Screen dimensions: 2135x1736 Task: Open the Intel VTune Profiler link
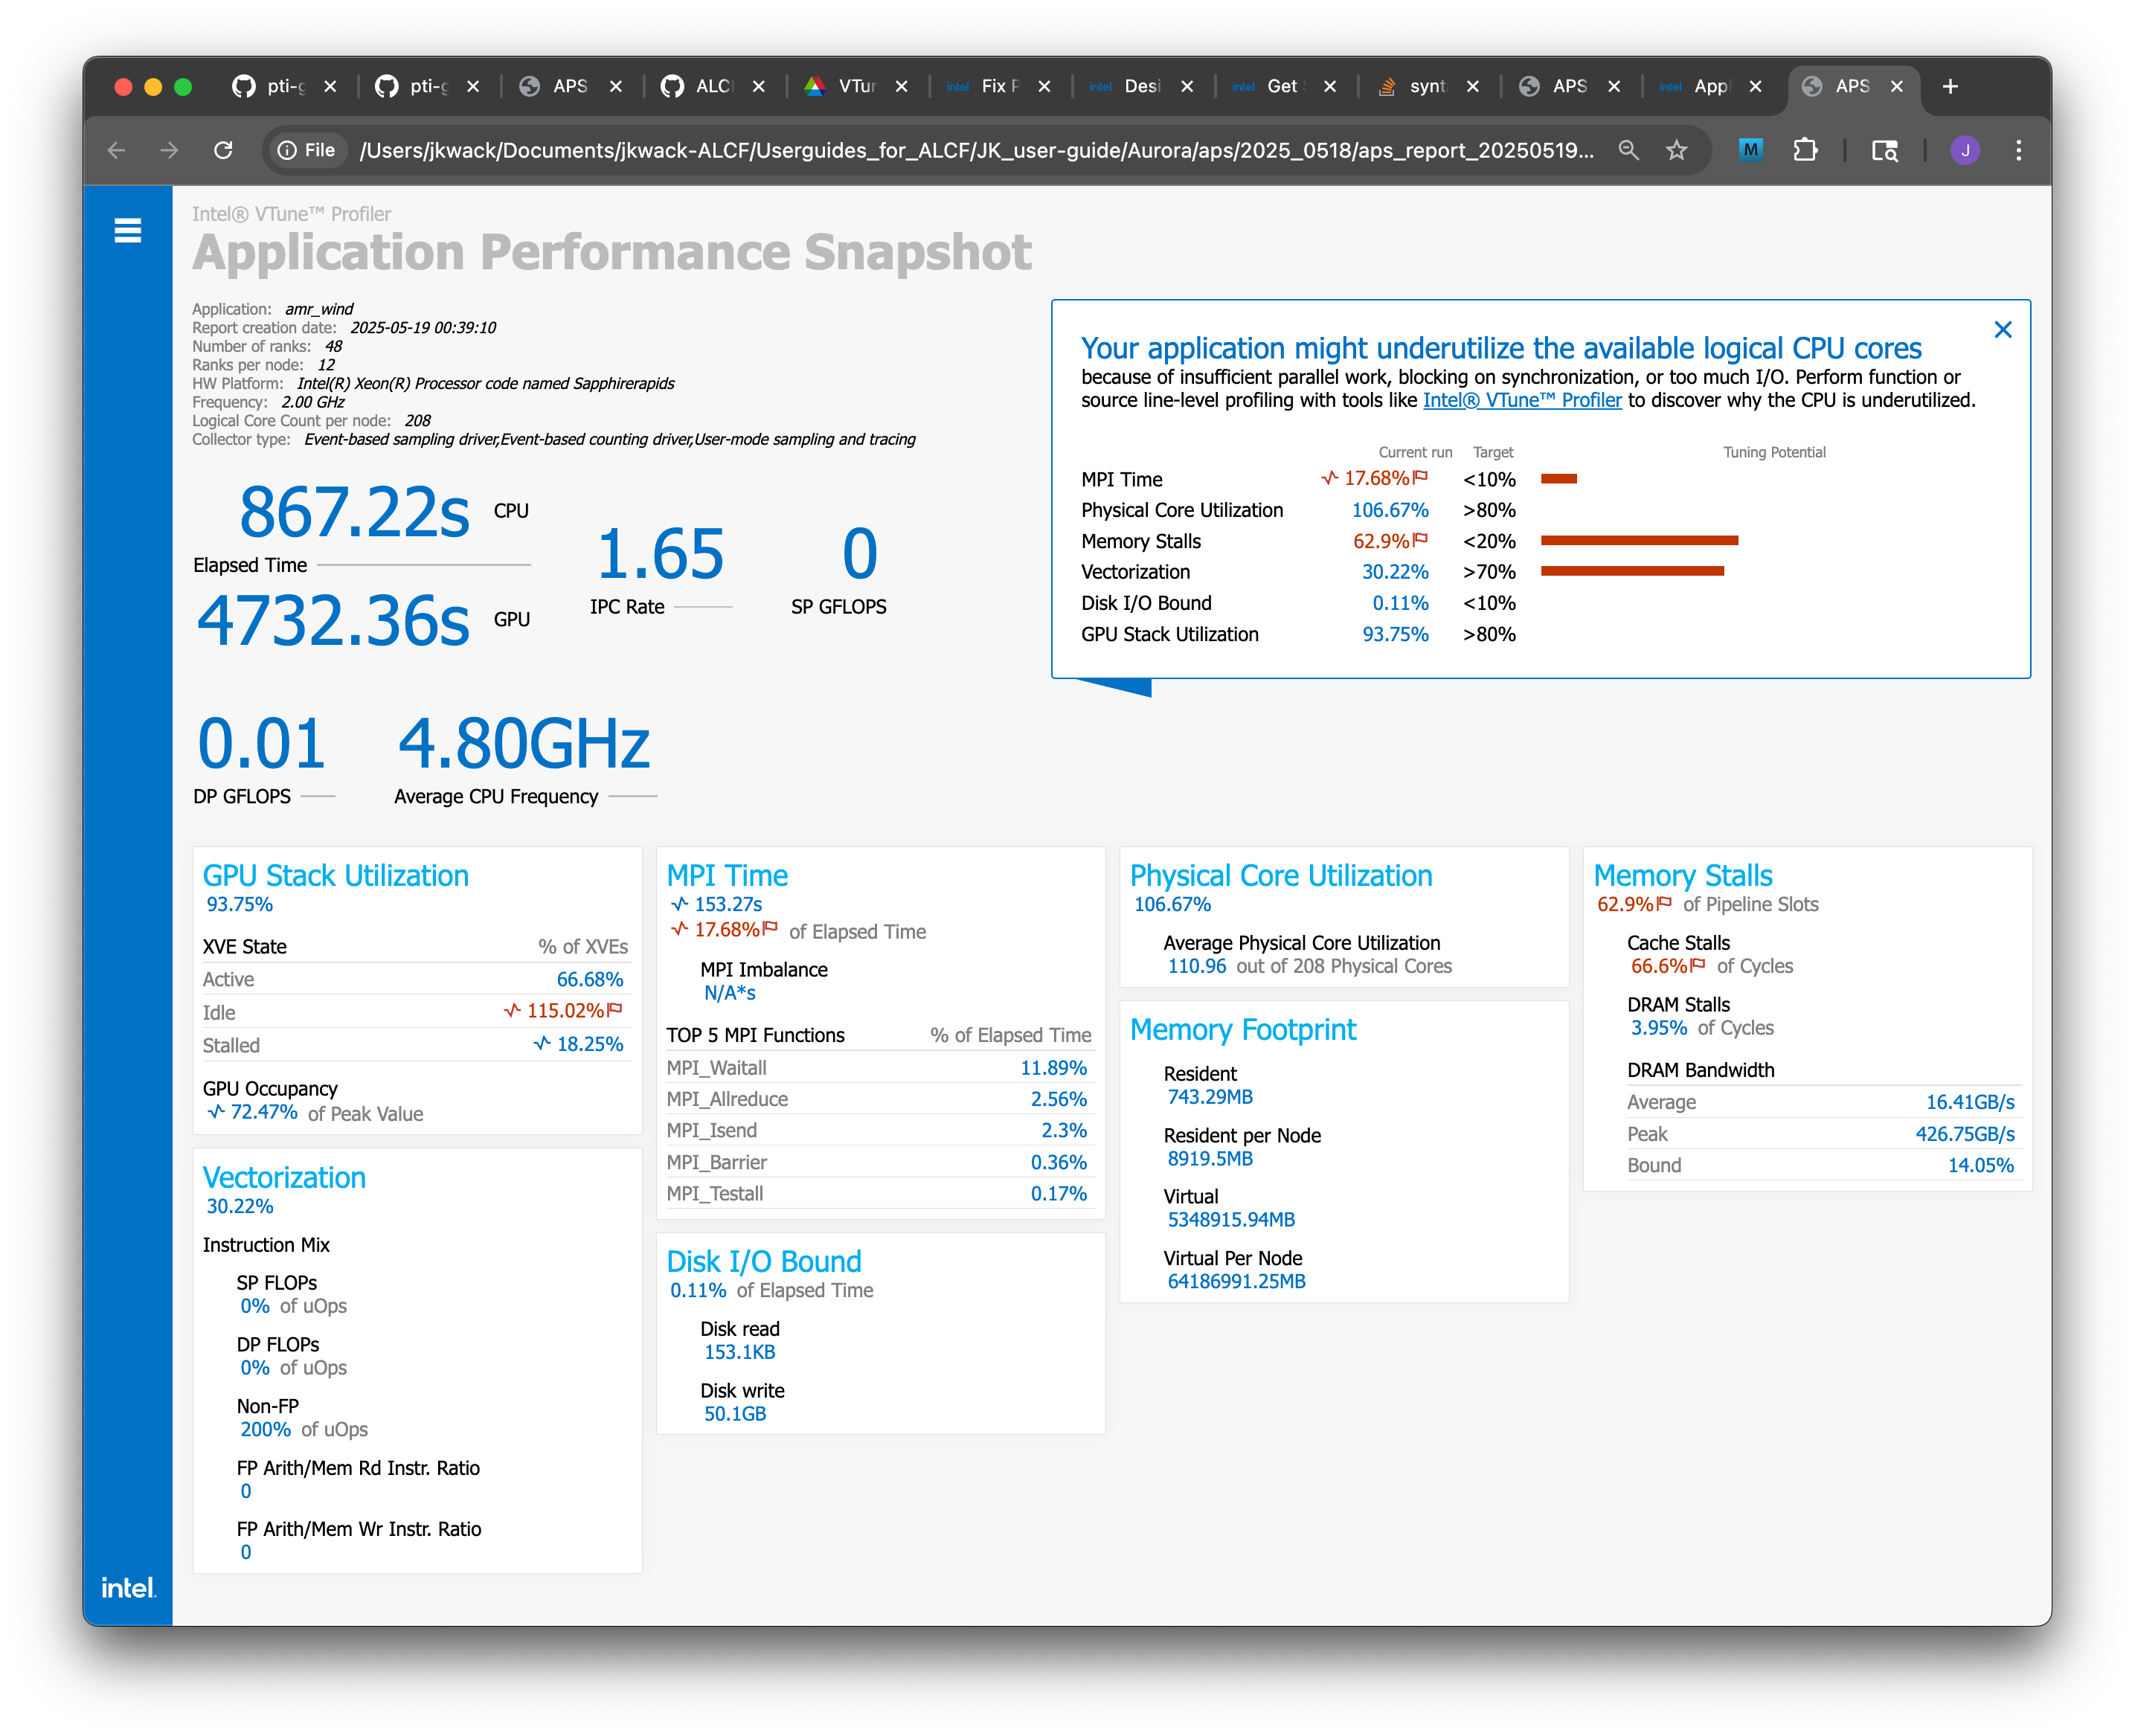tap(1521, 400)
